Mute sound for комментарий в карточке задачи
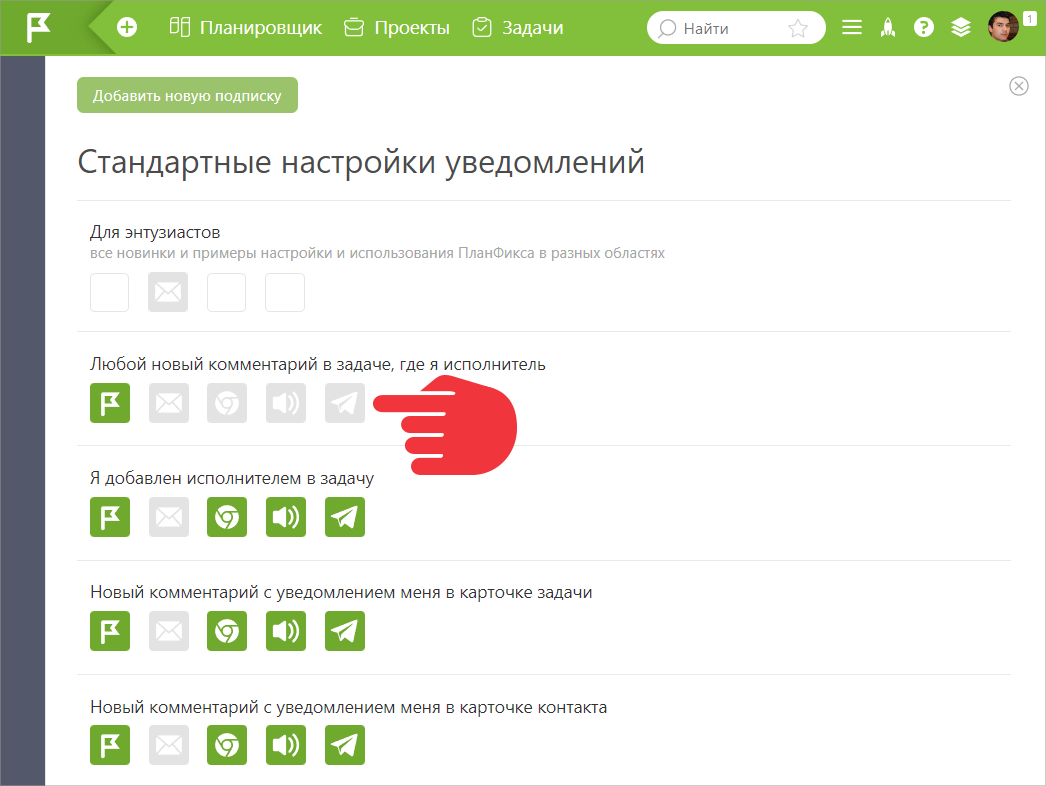 click(286, 631)
